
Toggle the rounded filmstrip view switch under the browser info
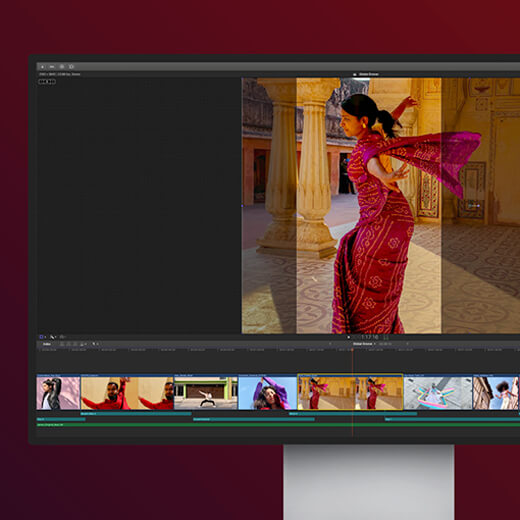[x=47, y=82]
